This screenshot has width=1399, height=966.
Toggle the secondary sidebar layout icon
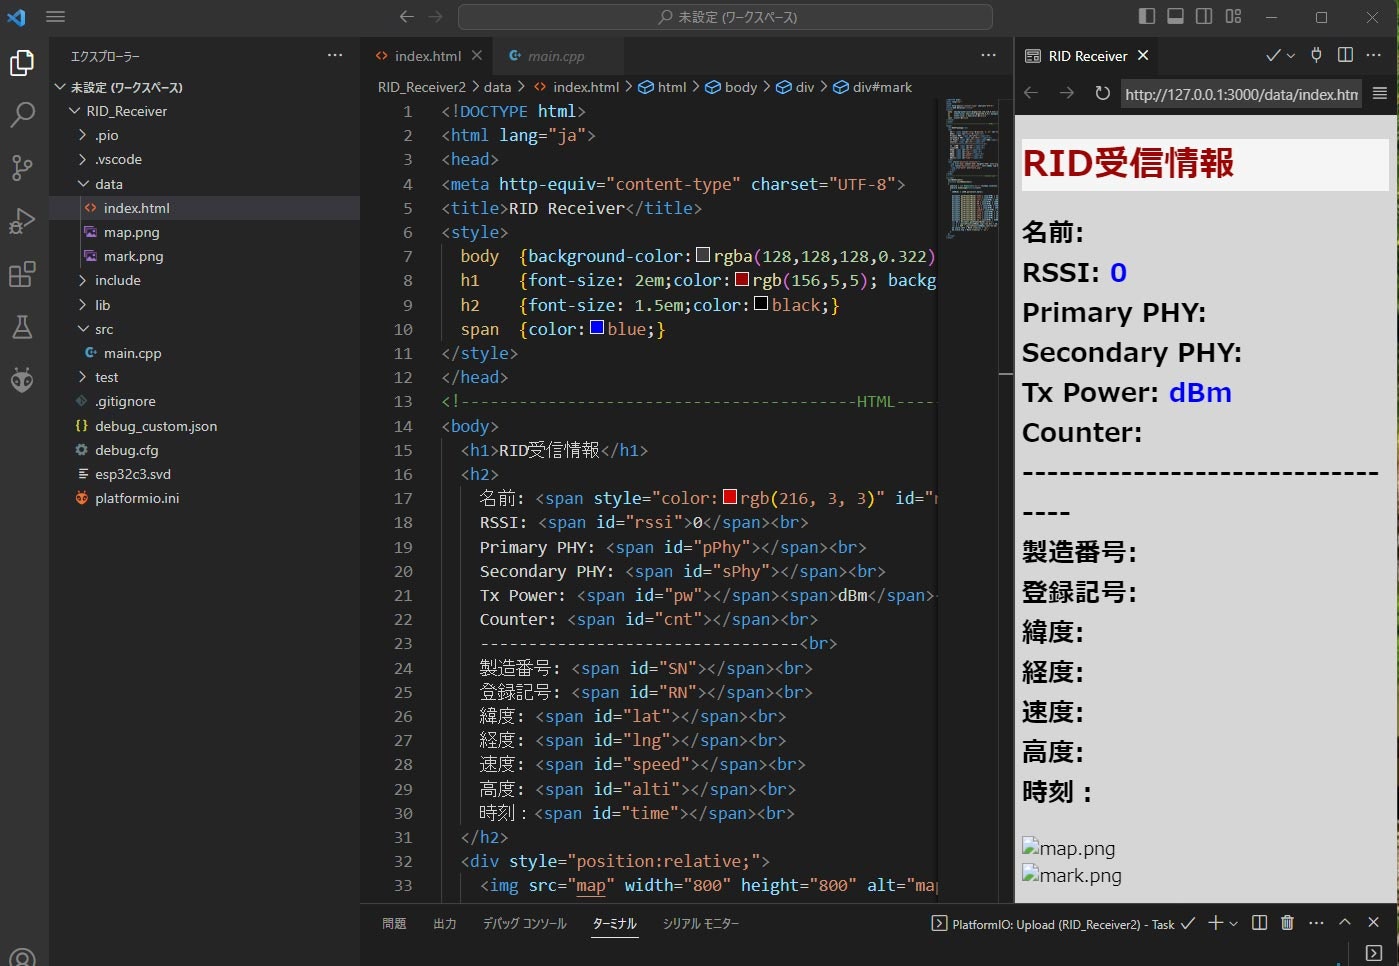coord(1204,16)
